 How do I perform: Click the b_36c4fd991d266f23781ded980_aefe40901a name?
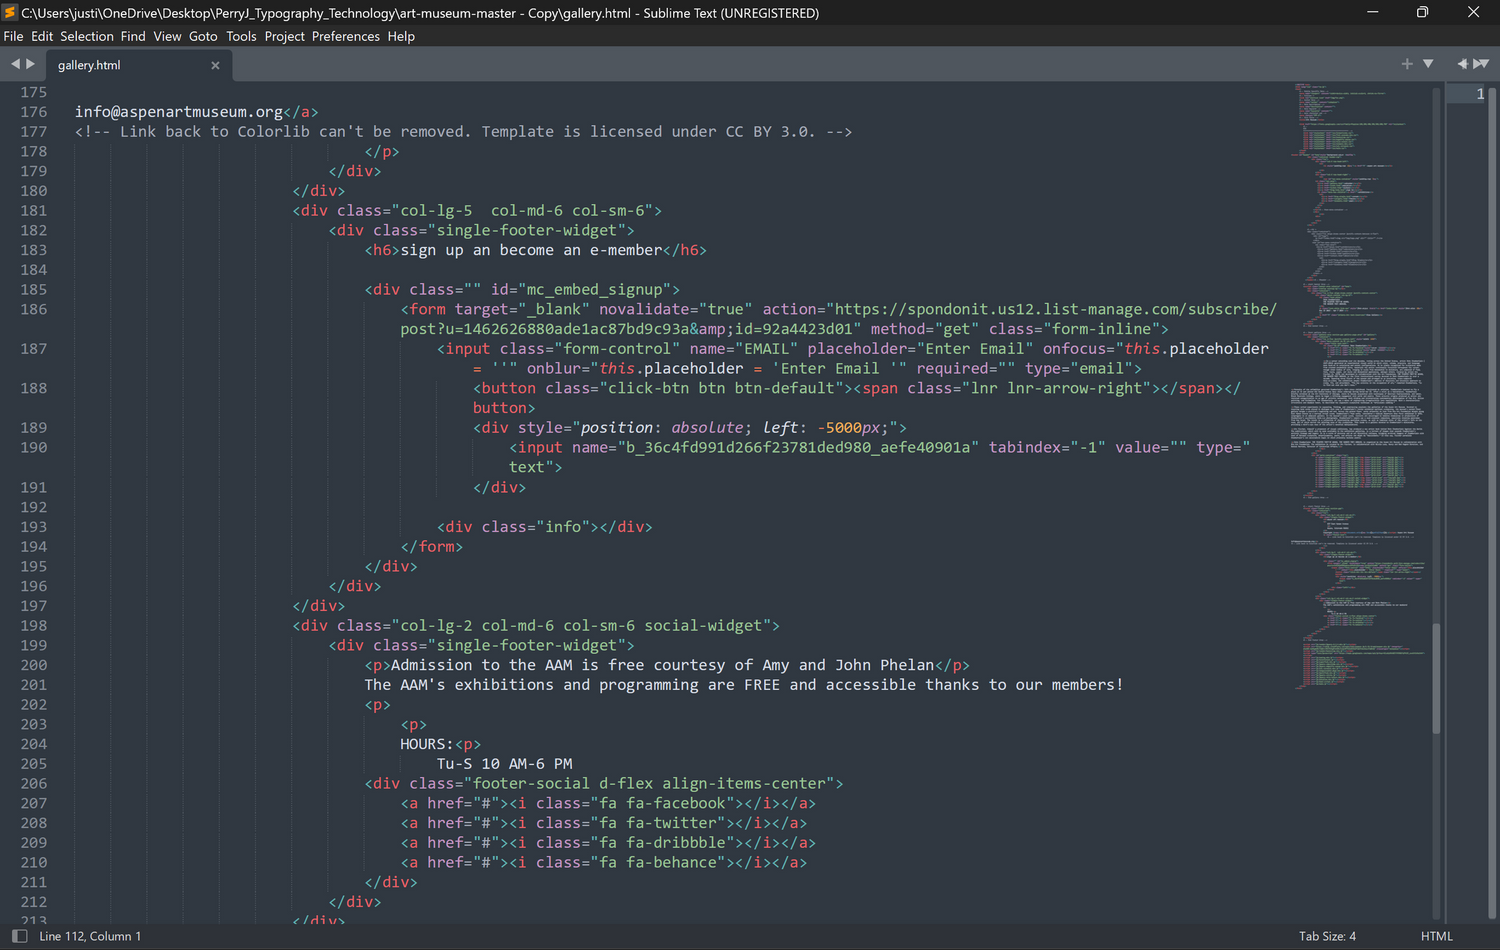coord(798,447)
